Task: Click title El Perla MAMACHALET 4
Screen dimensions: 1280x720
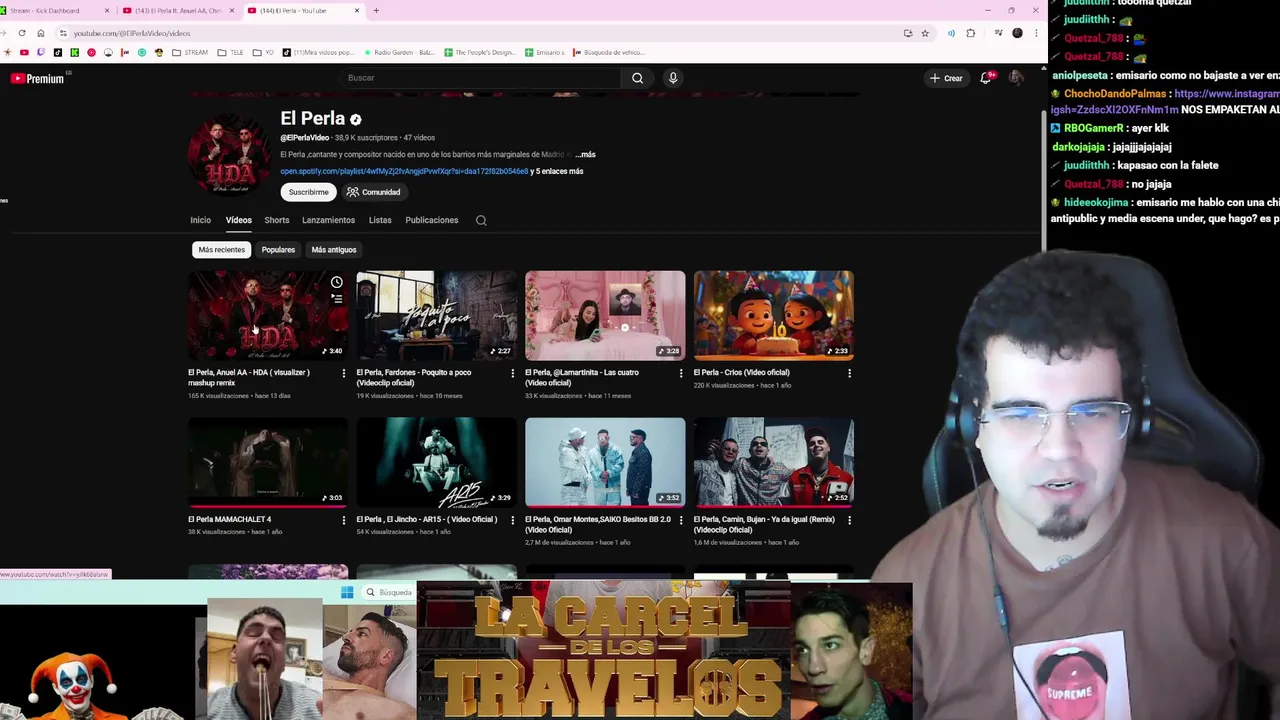Action: [229, 519]
